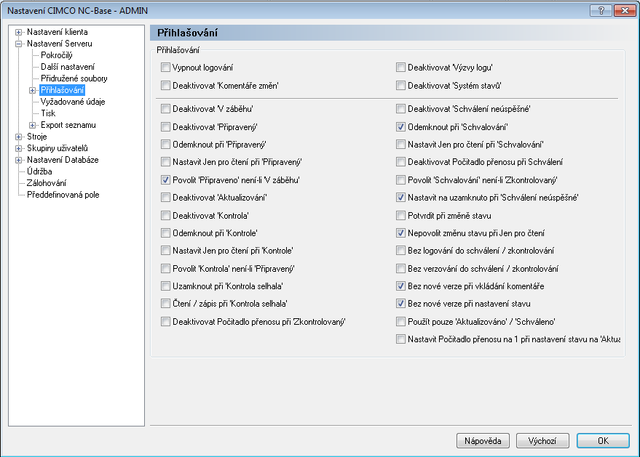Check Deaktivovat 'Připravený'

point(165,127)
